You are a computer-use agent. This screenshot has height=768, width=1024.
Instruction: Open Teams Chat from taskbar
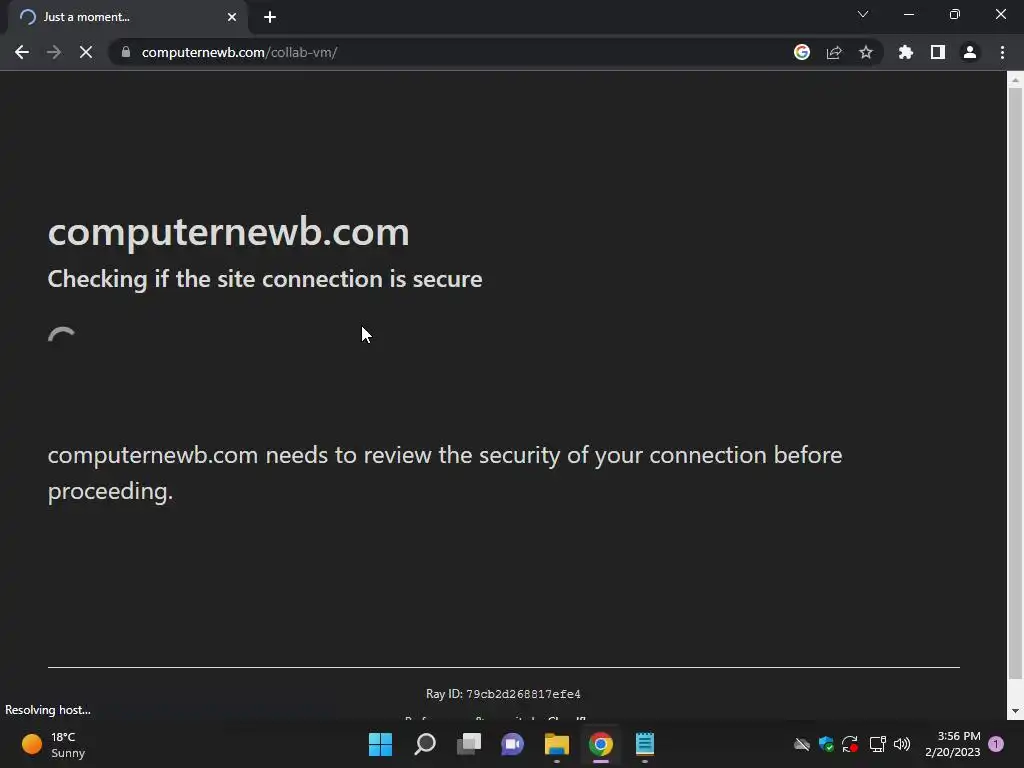click(x=513, y=744)
